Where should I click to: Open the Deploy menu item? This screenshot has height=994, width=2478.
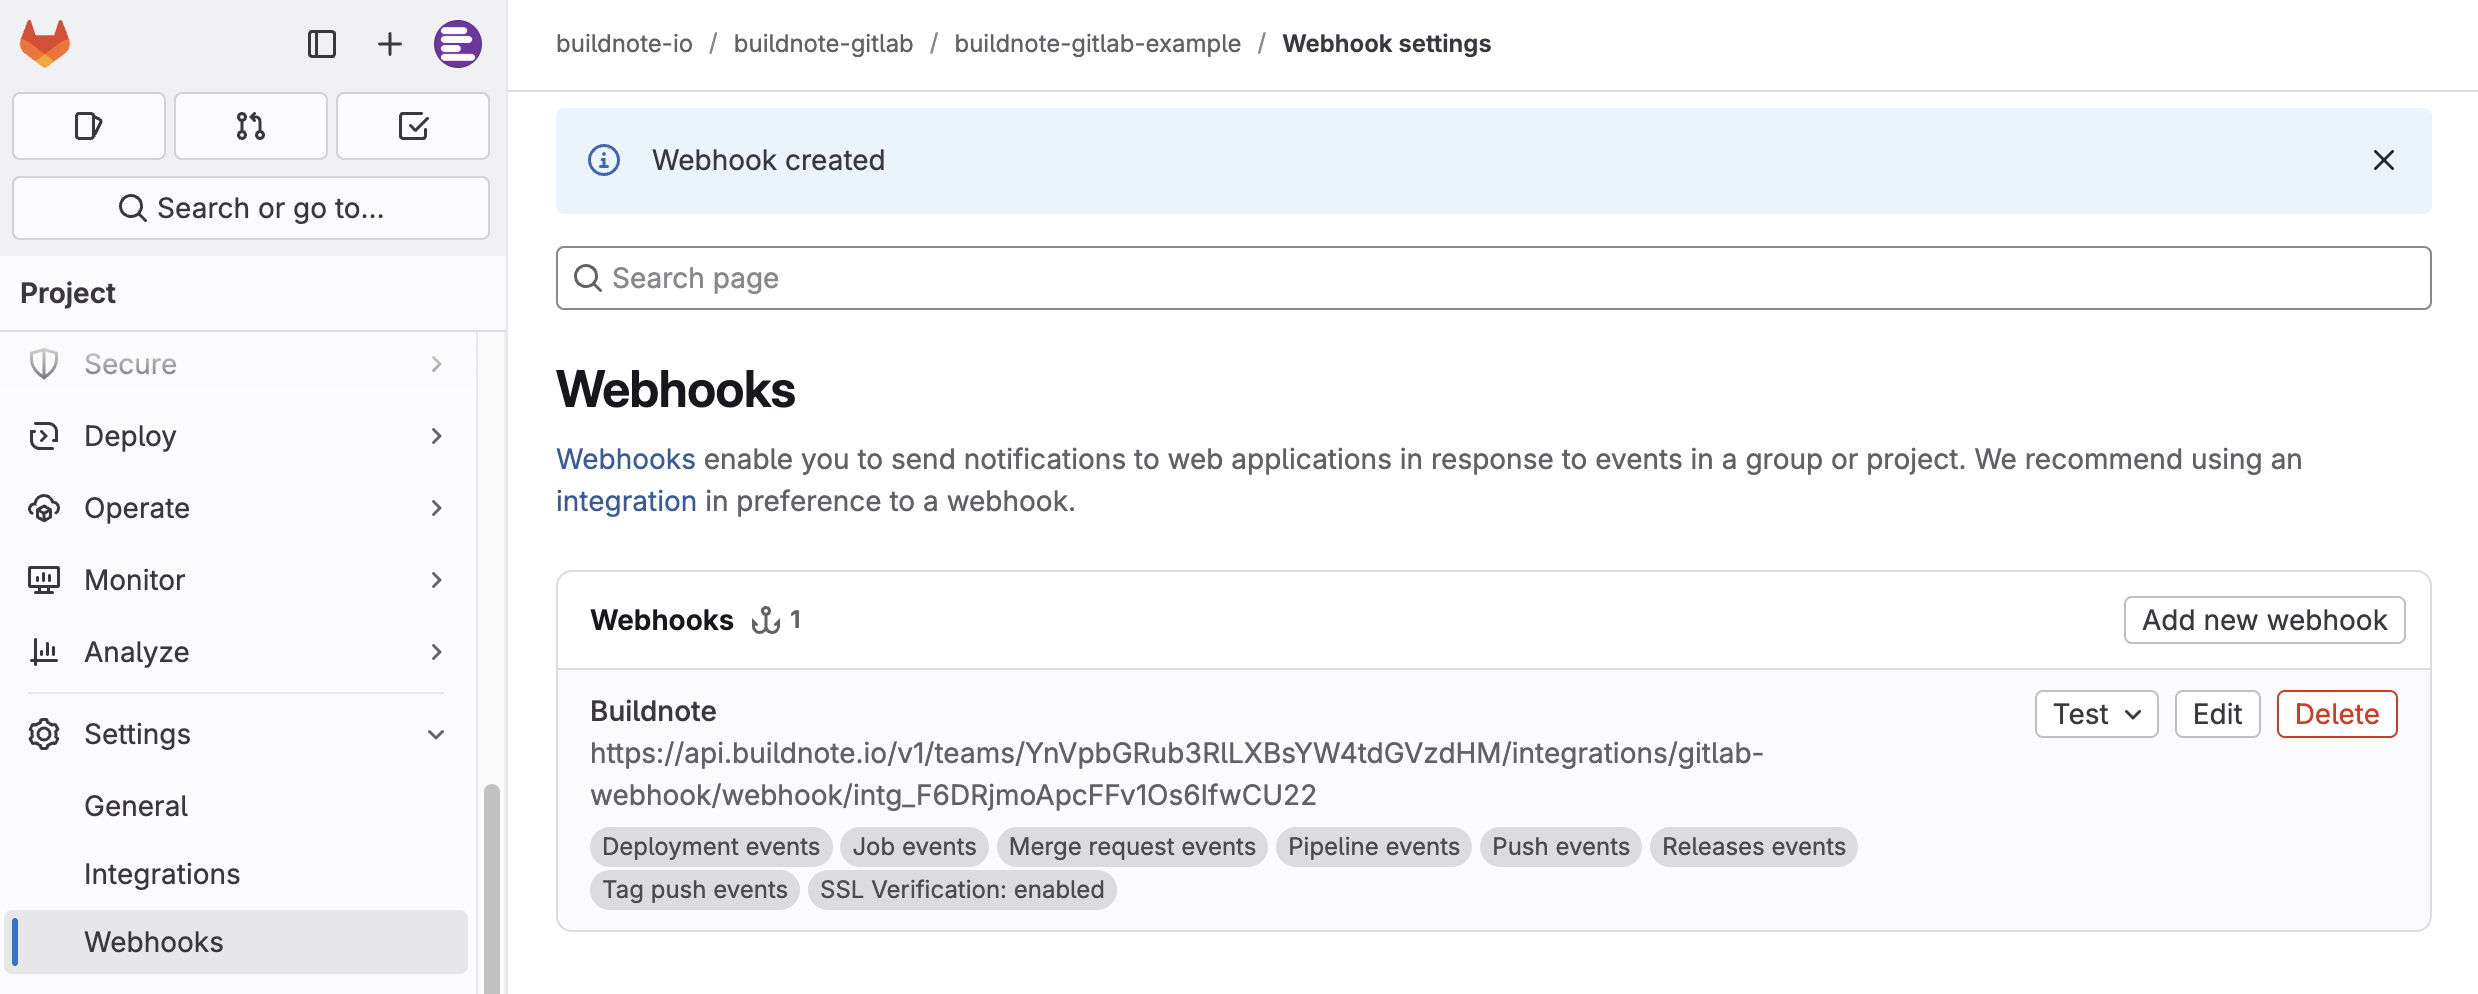tap(236, 436)
